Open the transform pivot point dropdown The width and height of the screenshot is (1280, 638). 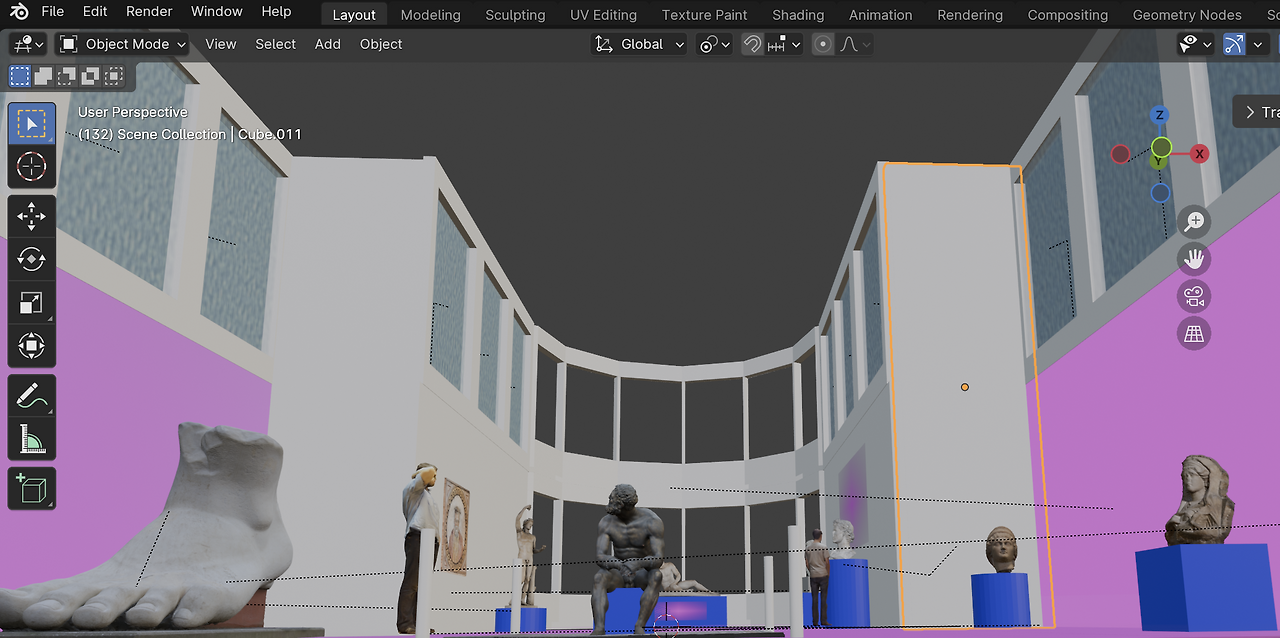(x=714, y=44)
